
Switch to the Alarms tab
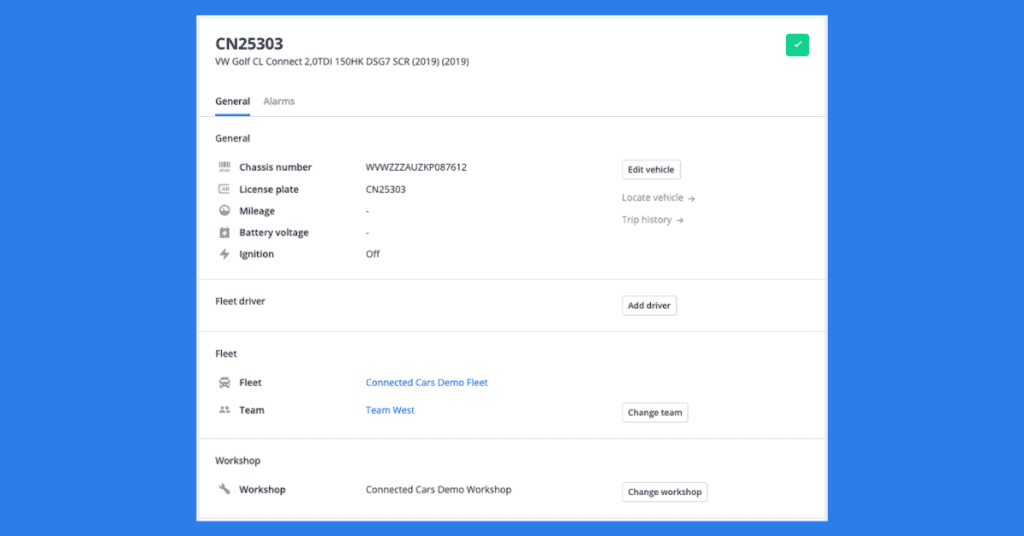(x=279, y=101)
